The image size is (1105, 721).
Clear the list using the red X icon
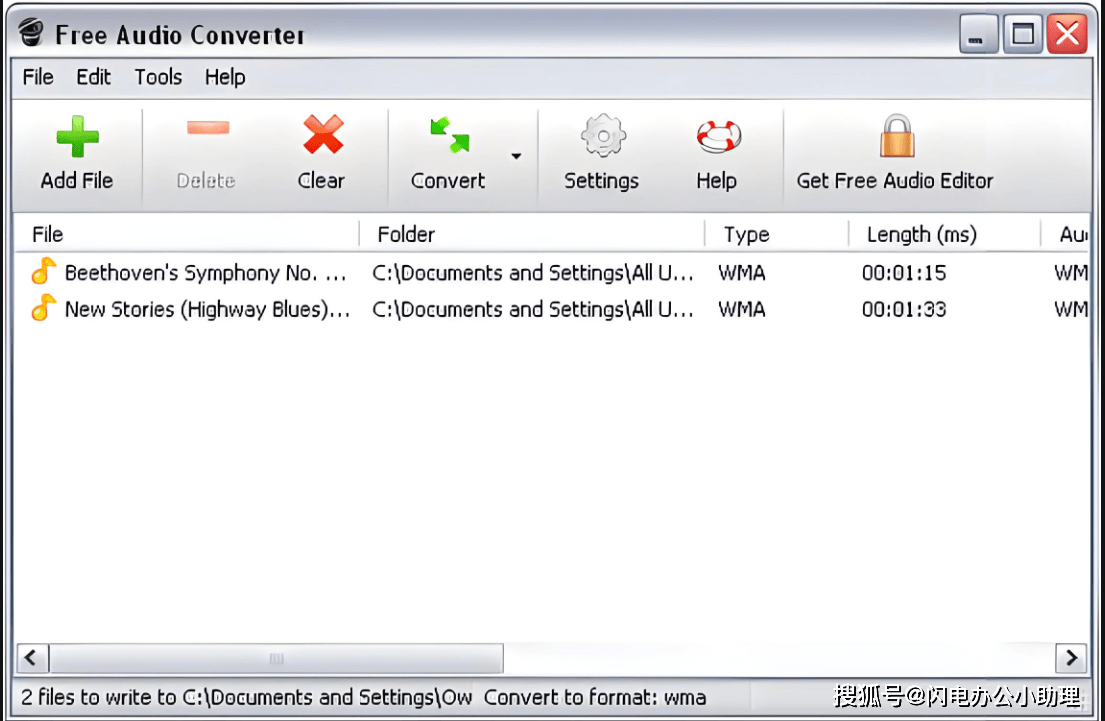pyautogui.click(x=323, y=135)
